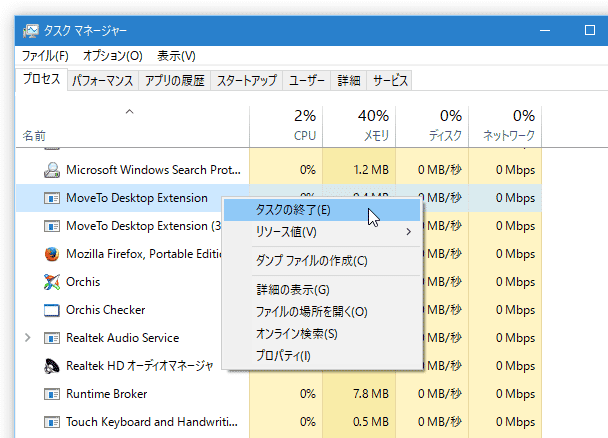
Task: Sort by the メモリ column header
Action: pos(359,127)
